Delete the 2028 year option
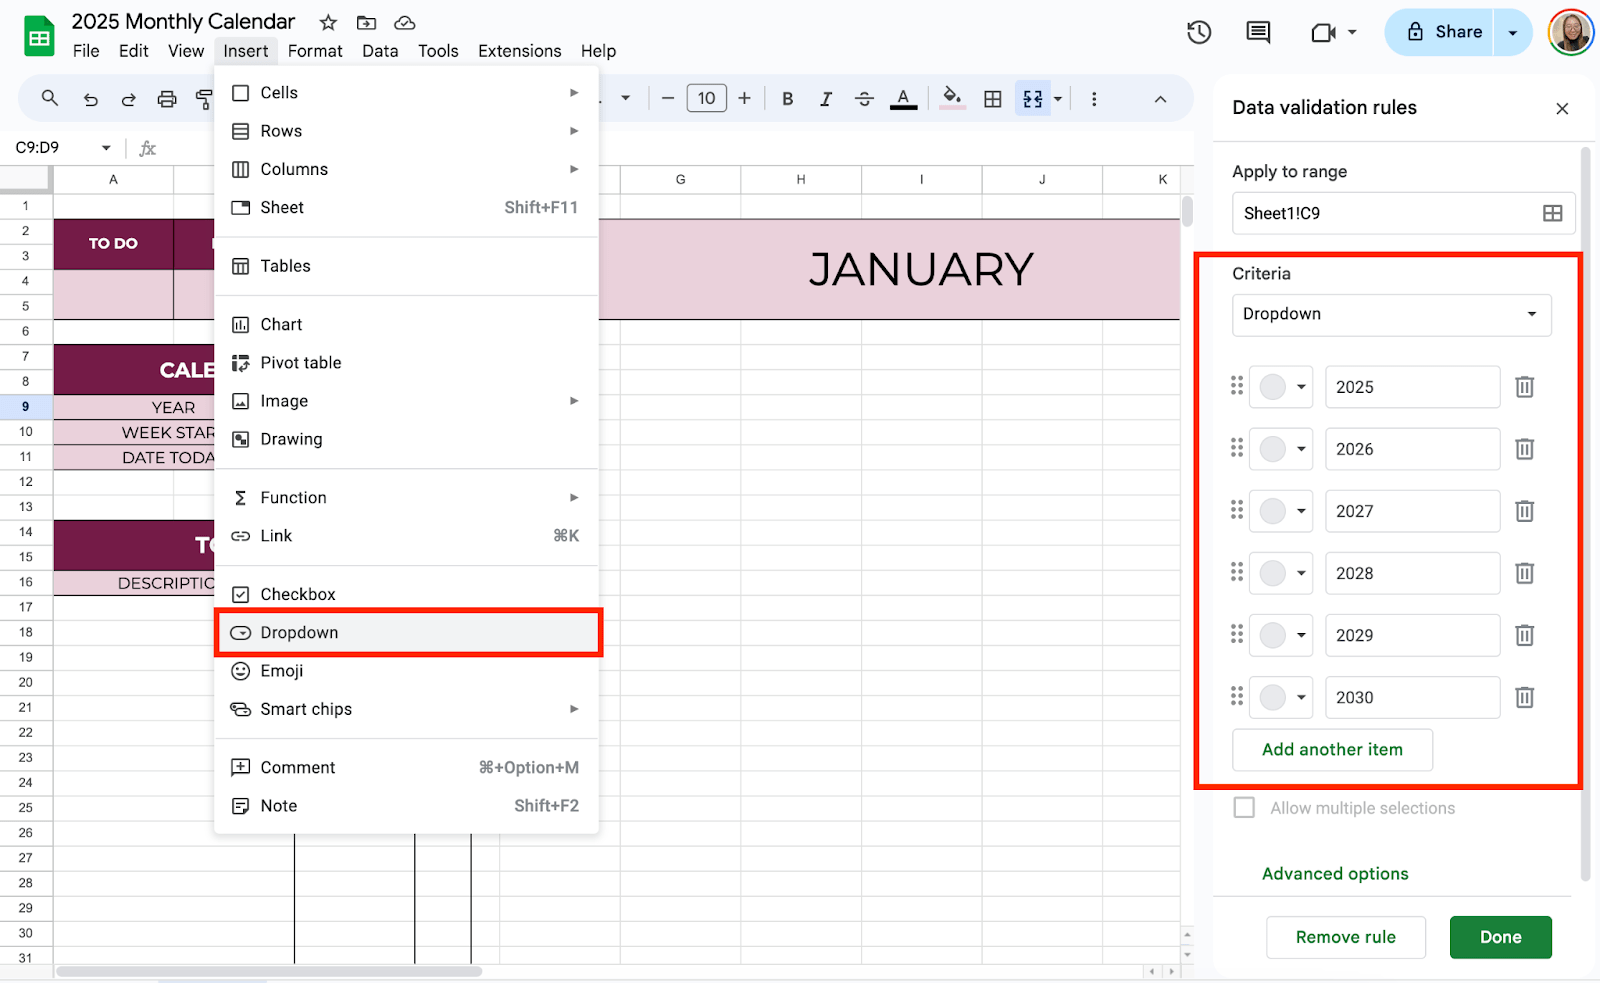Viewport: 1600px width, 983px height. (1523, 573)
